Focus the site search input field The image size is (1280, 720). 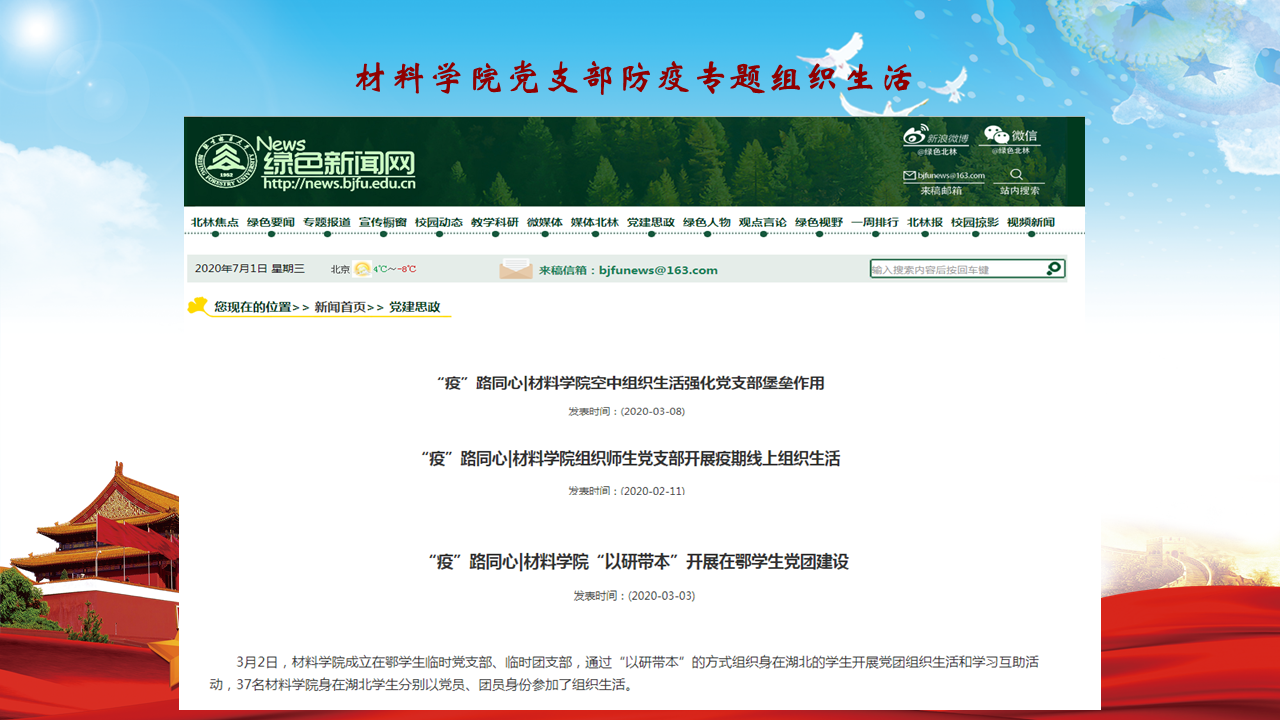[955, 269]
